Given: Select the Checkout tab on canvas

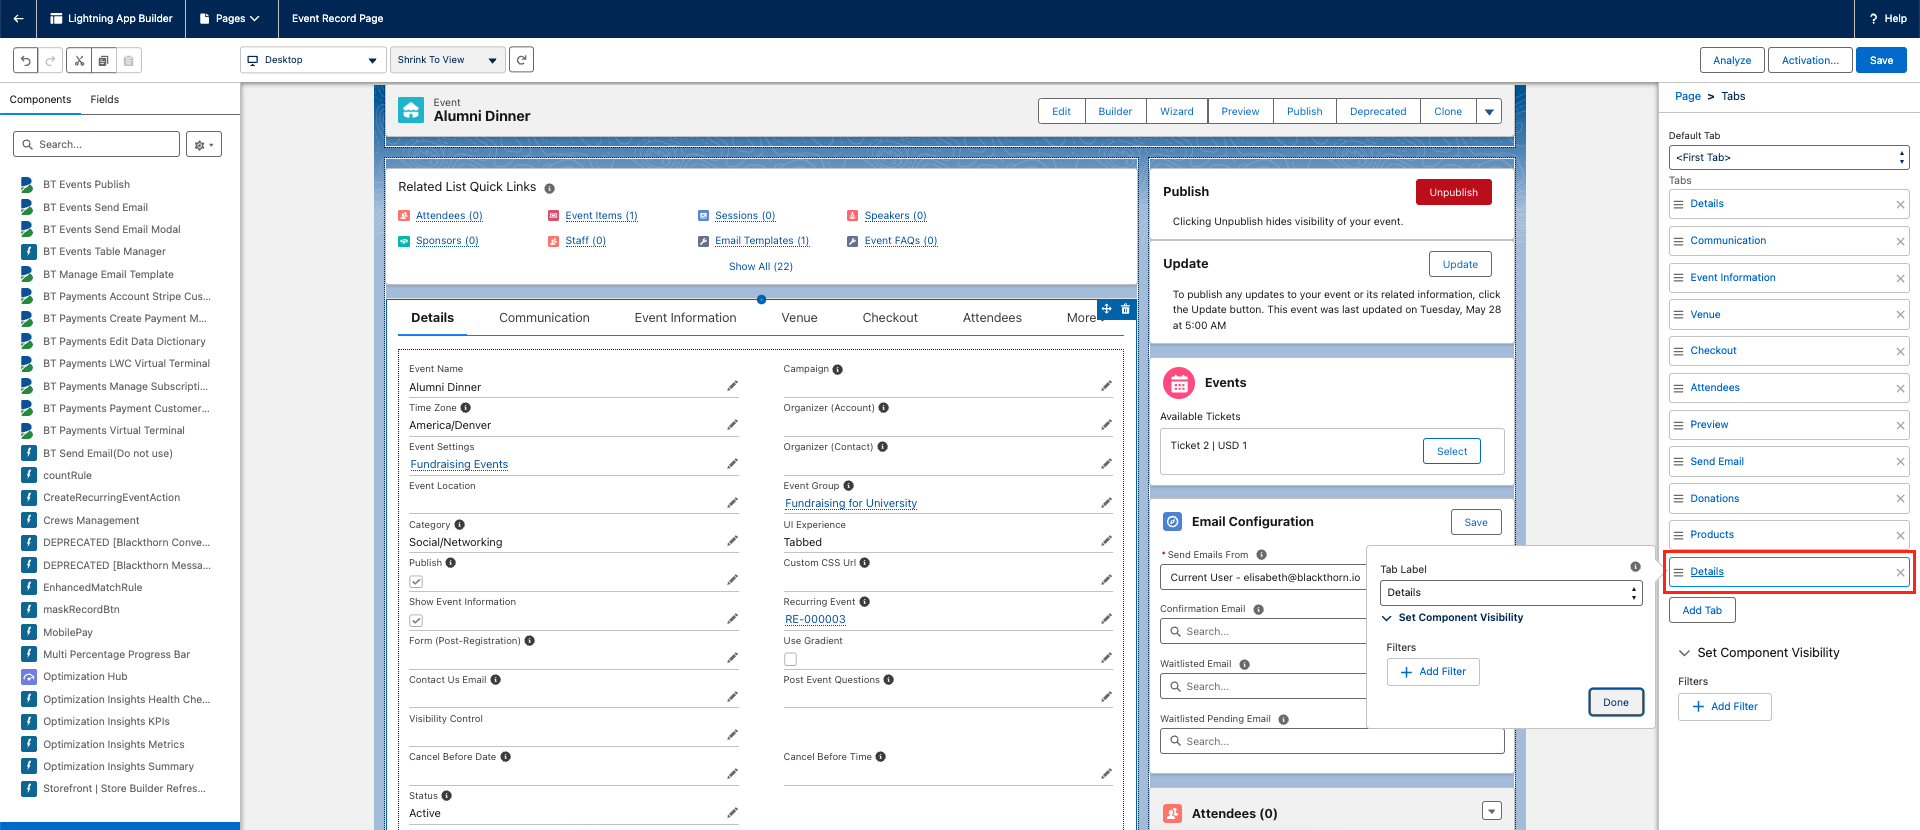Looking at the screenshot, I should pyautogui.click(x=890, y=318).
